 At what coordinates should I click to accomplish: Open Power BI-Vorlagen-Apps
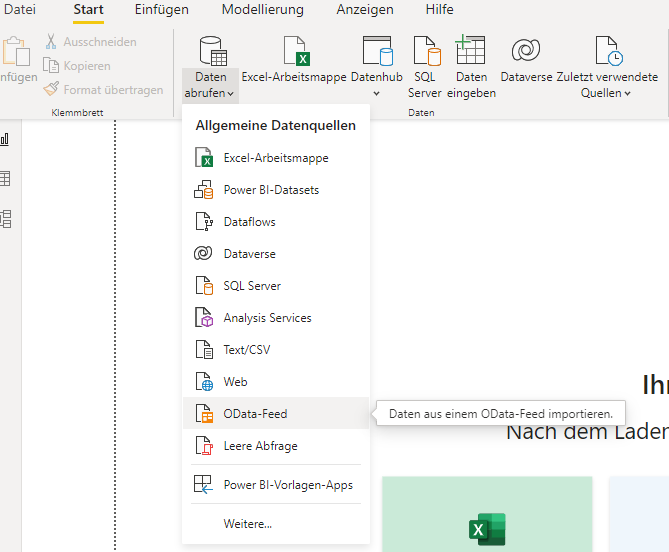287,485
